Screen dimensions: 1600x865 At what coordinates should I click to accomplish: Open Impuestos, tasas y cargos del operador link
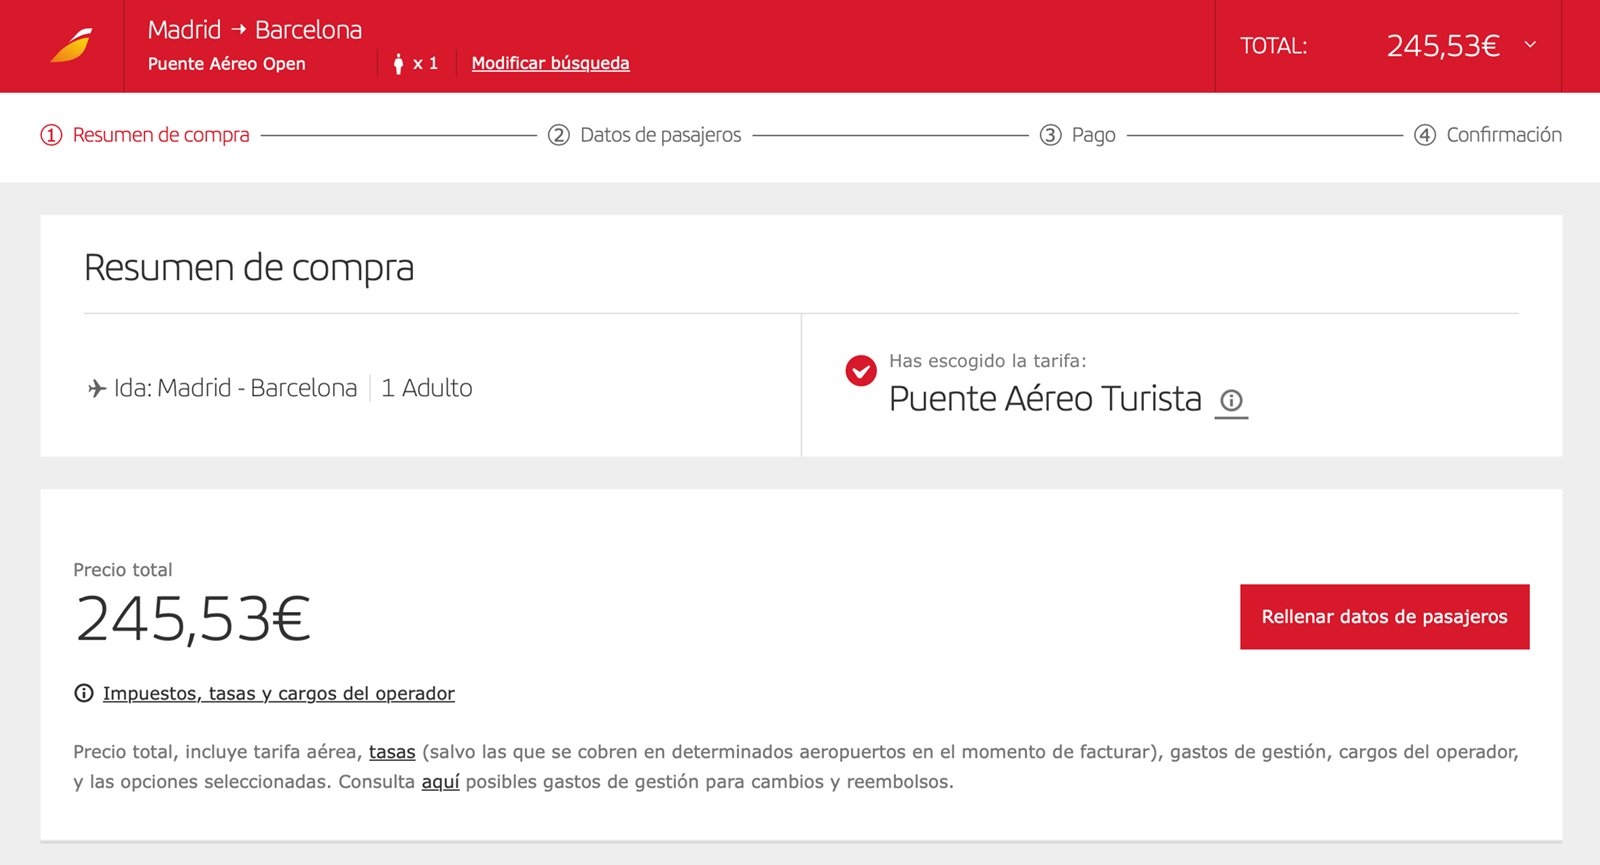(x=279, y=693)
